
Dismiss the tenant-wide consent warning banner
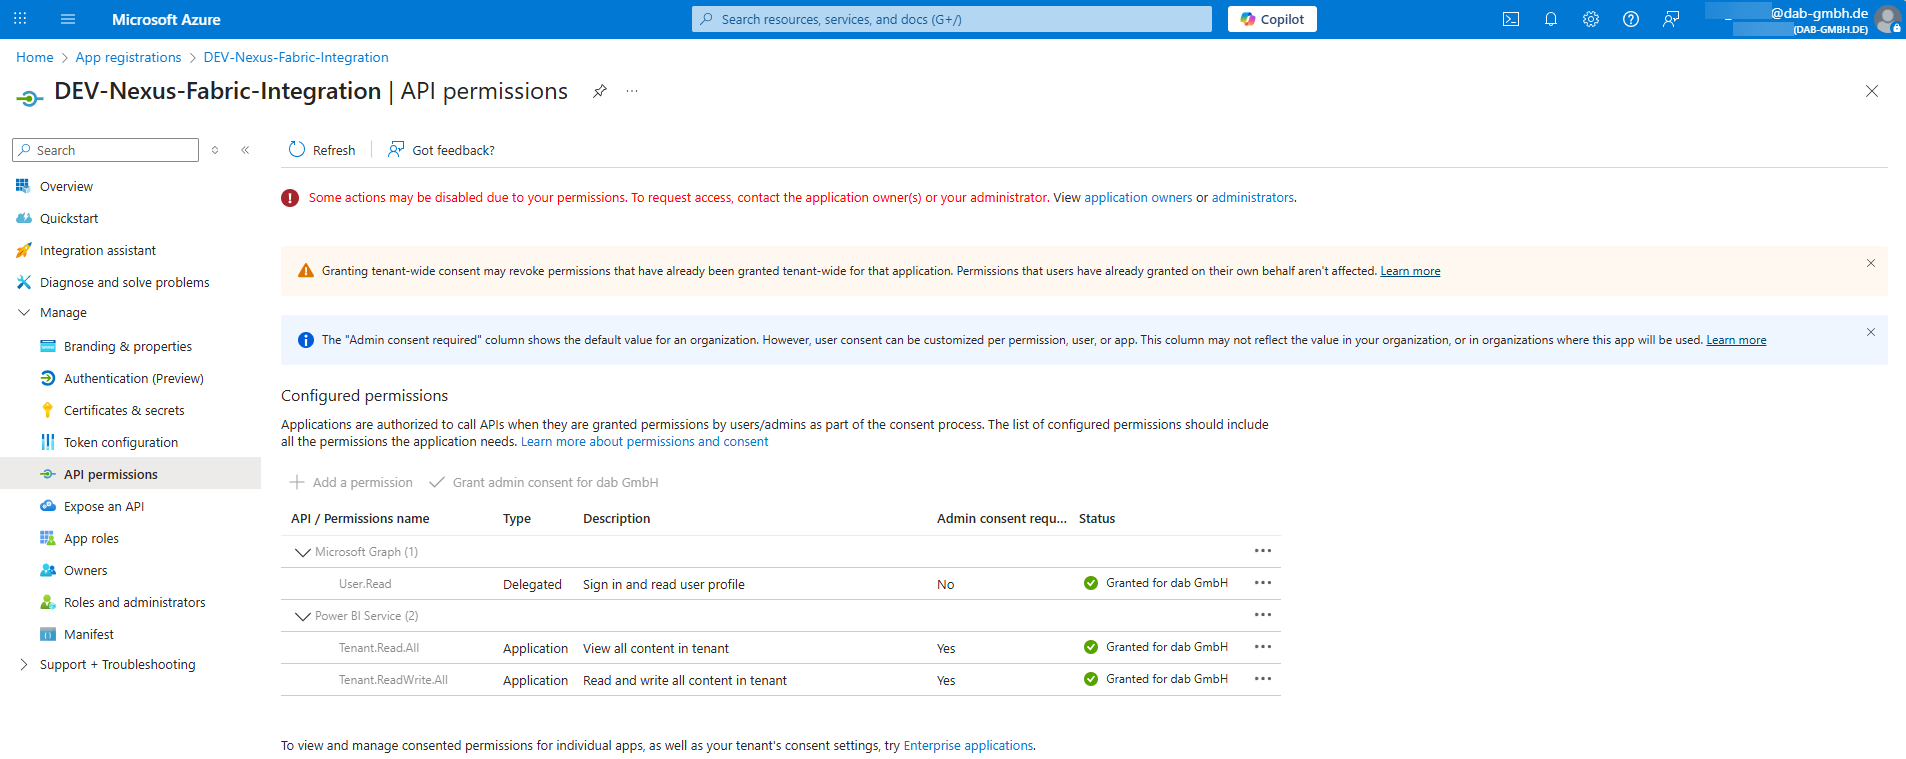(x=1870, y=263)
